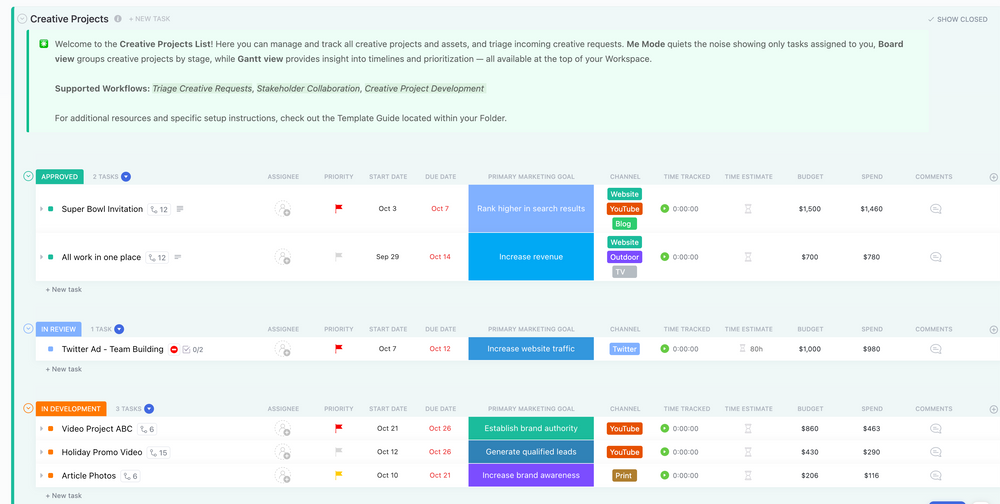Click the Budget column header in In Review
This screenshot has height=504, width=1000.
tap(810, 329)
